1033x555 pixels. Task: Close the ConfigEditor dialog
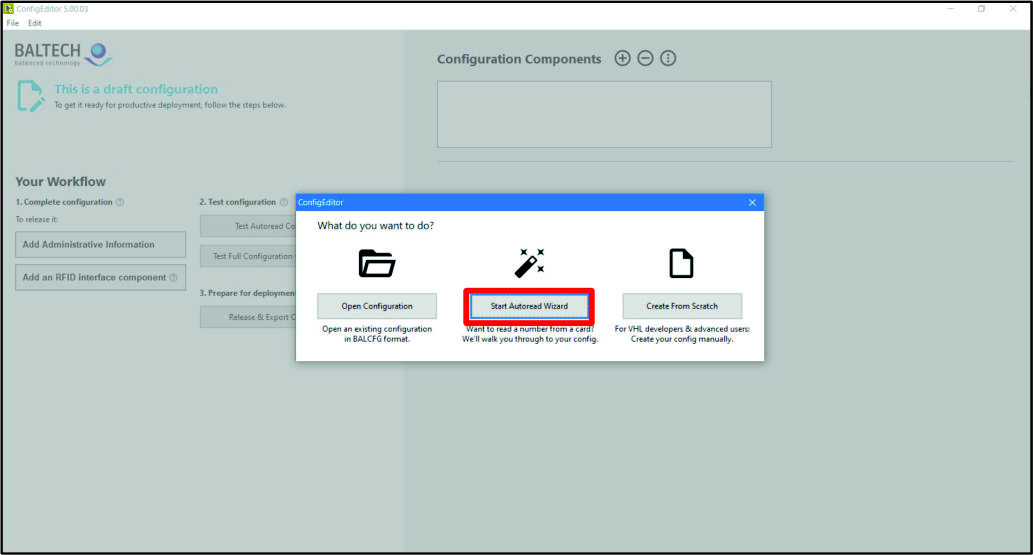752,203
